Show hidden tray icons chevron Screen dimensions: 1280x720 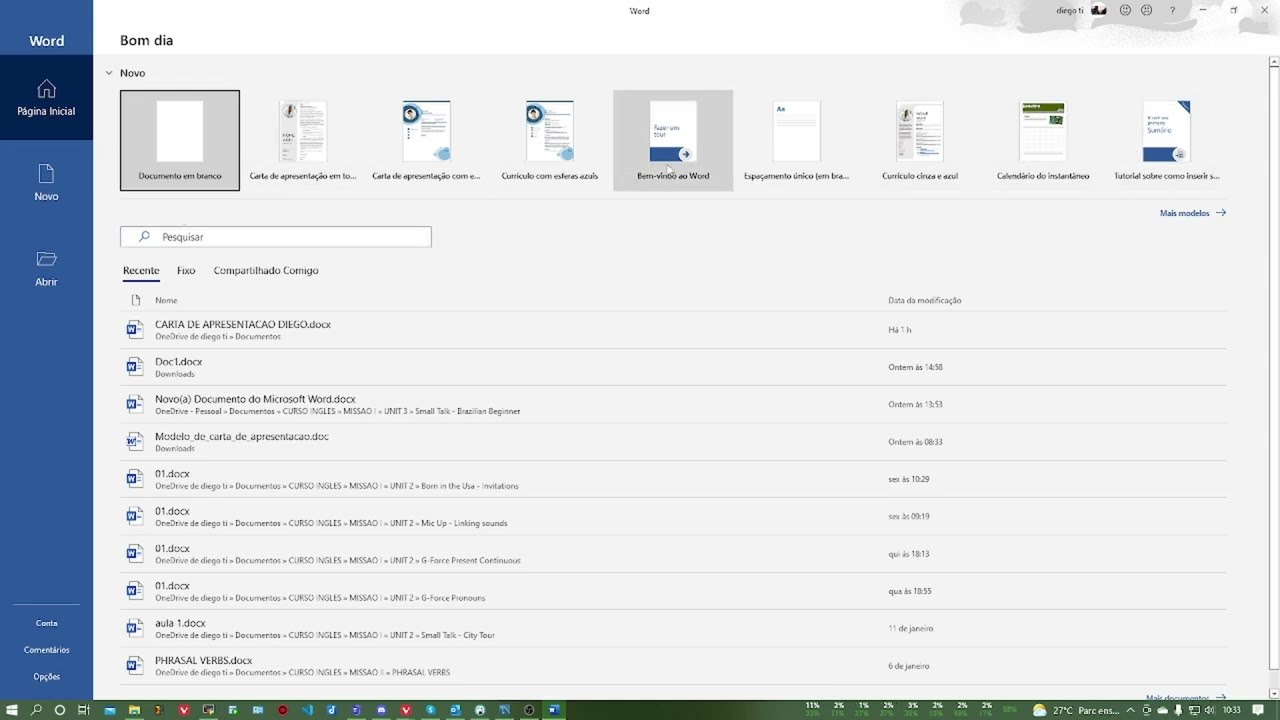pos(1130,710)
